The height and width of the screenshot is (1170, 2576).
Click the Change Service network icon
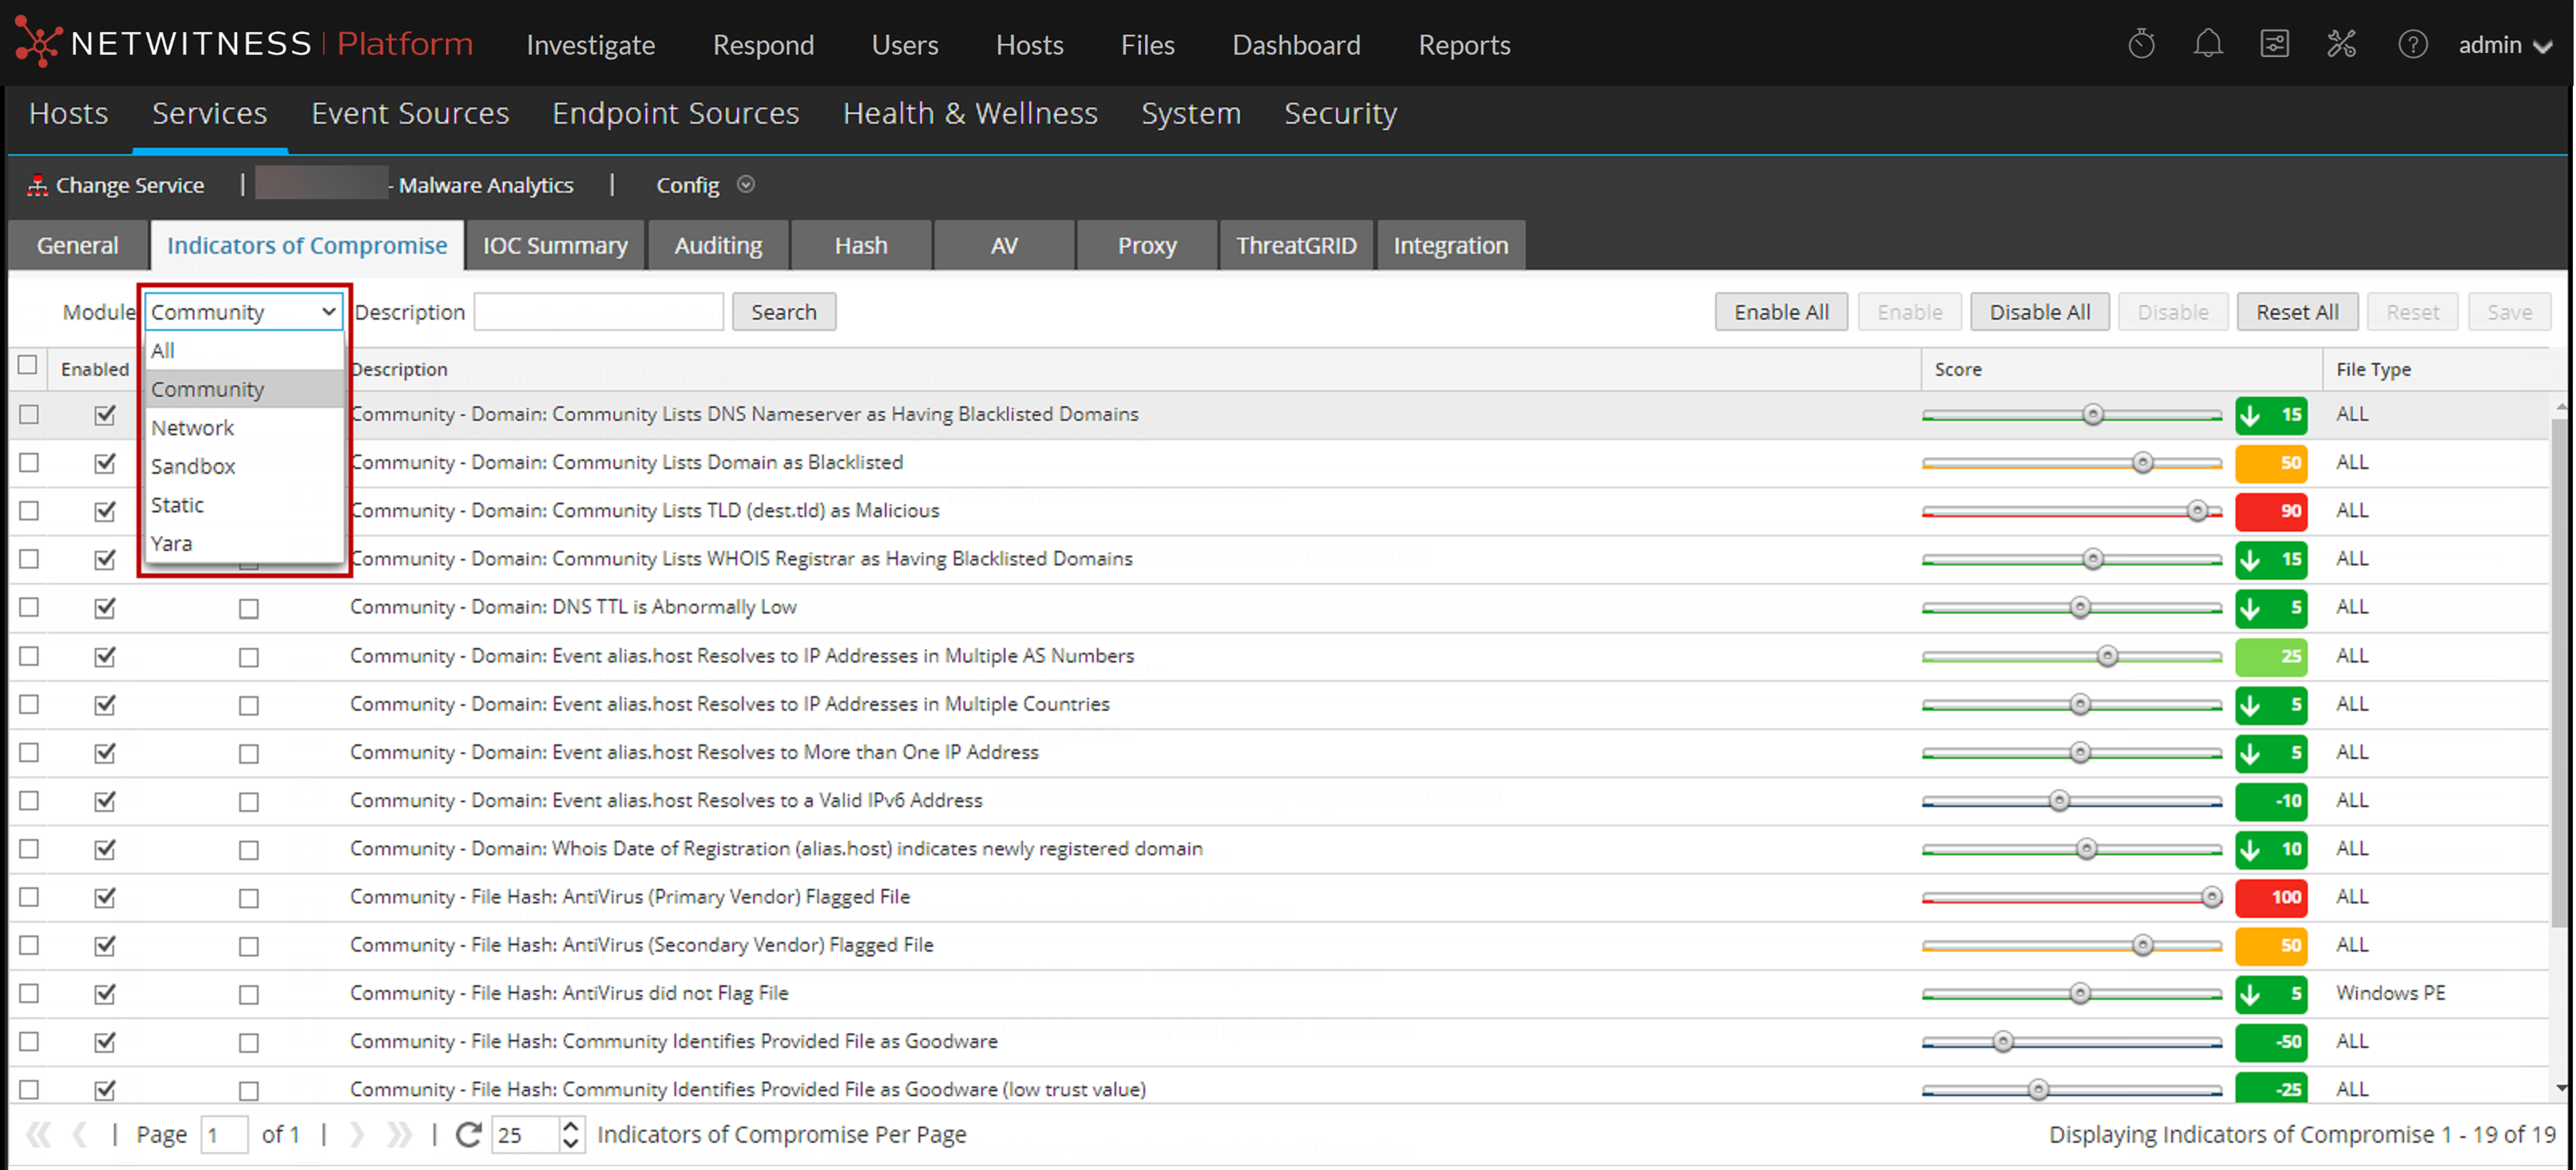tap(37, 185)
